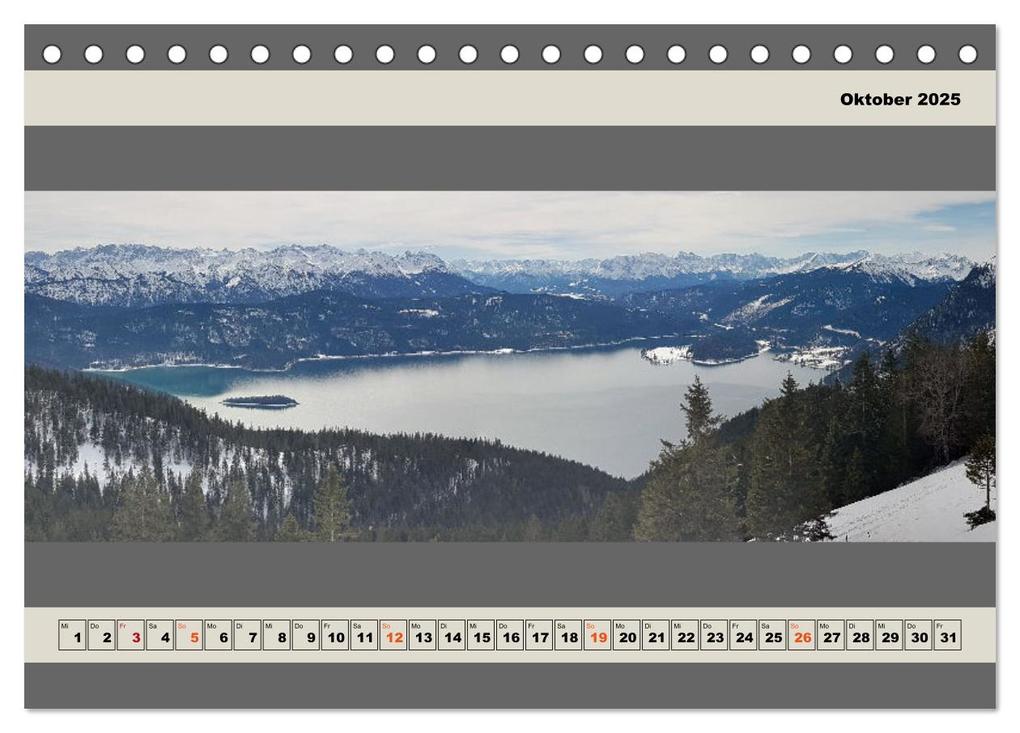Select day 1 Wednesday cell
Screen dimensions: 1020x733
(x=72, y=635)
